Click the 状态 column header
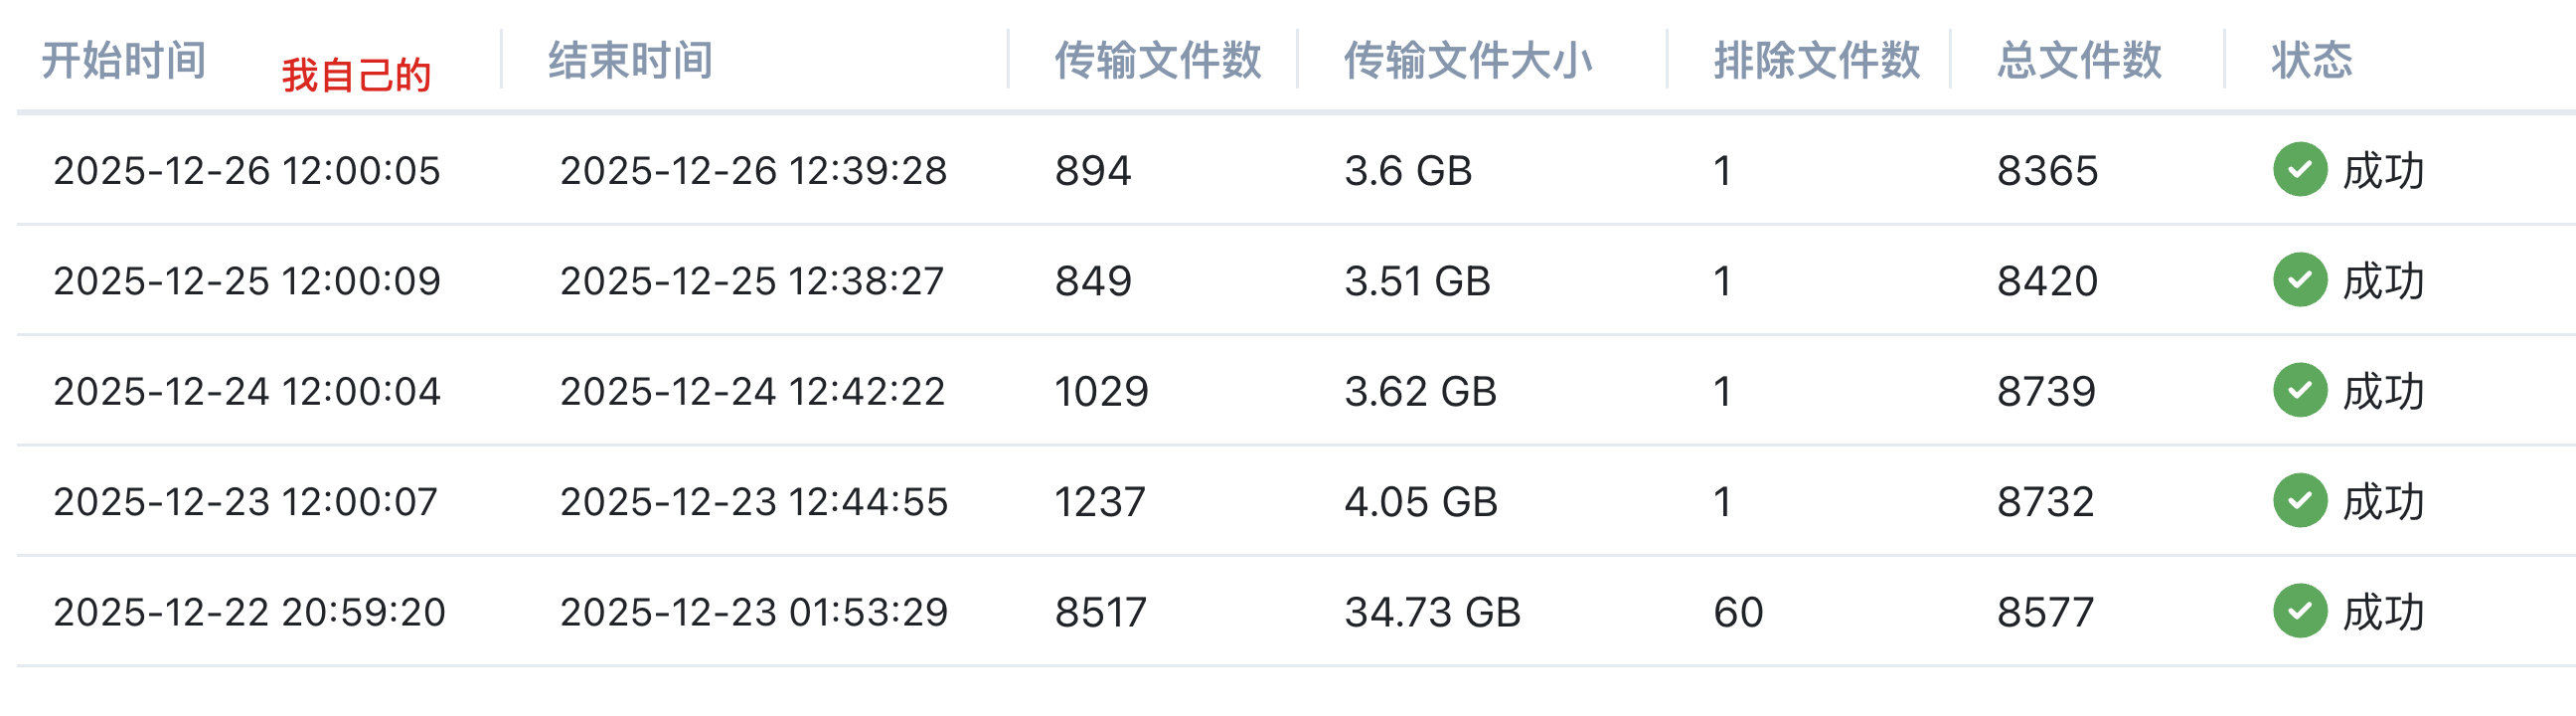 [2311, 60]
